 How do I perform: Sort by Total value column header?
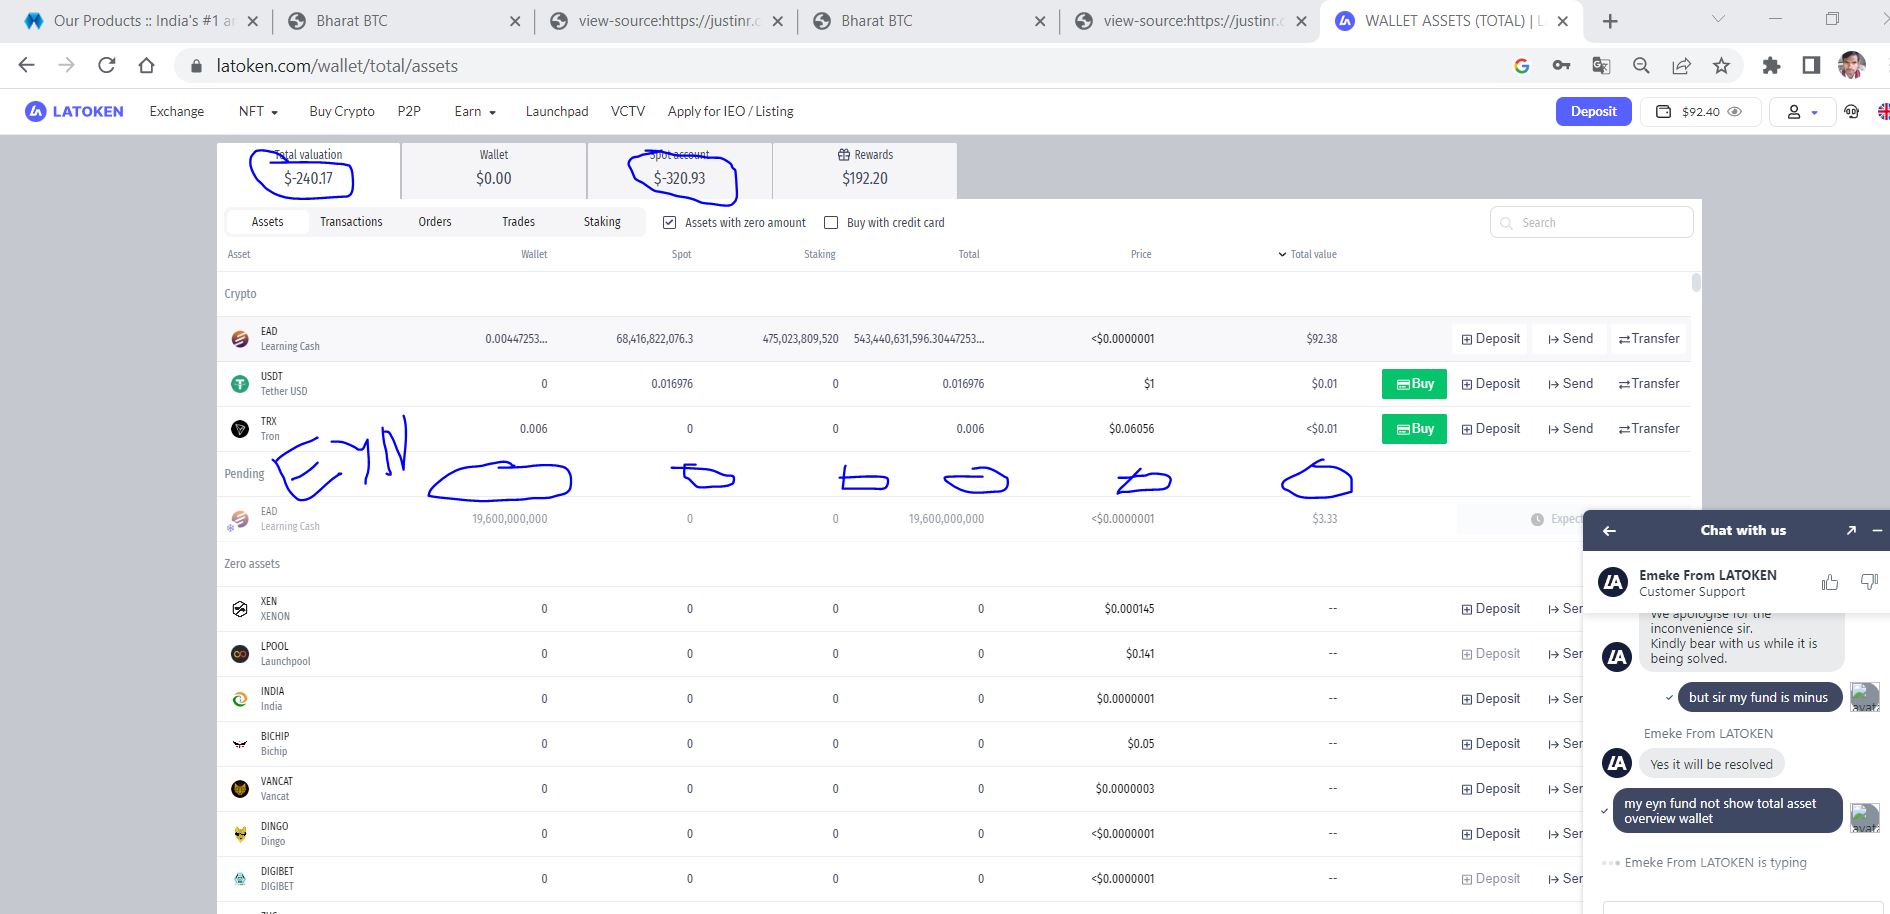point(1307,254)
